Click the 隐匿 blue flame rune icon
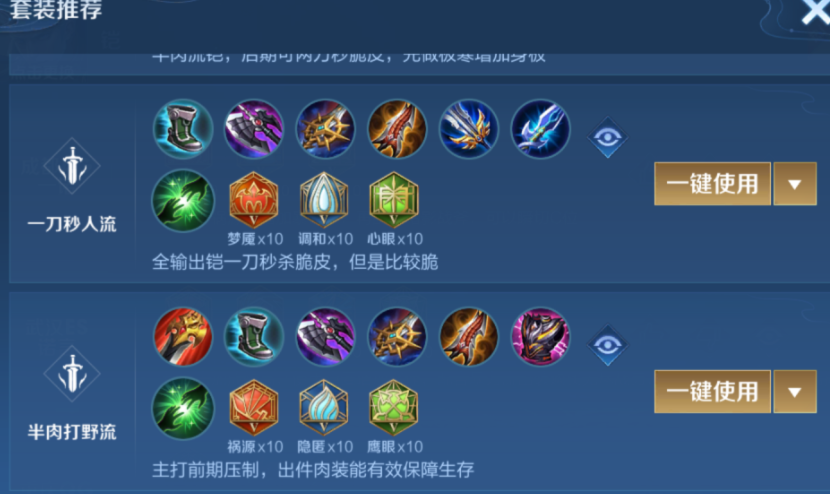This screenshot has width=830, height=494. [324, 408]
